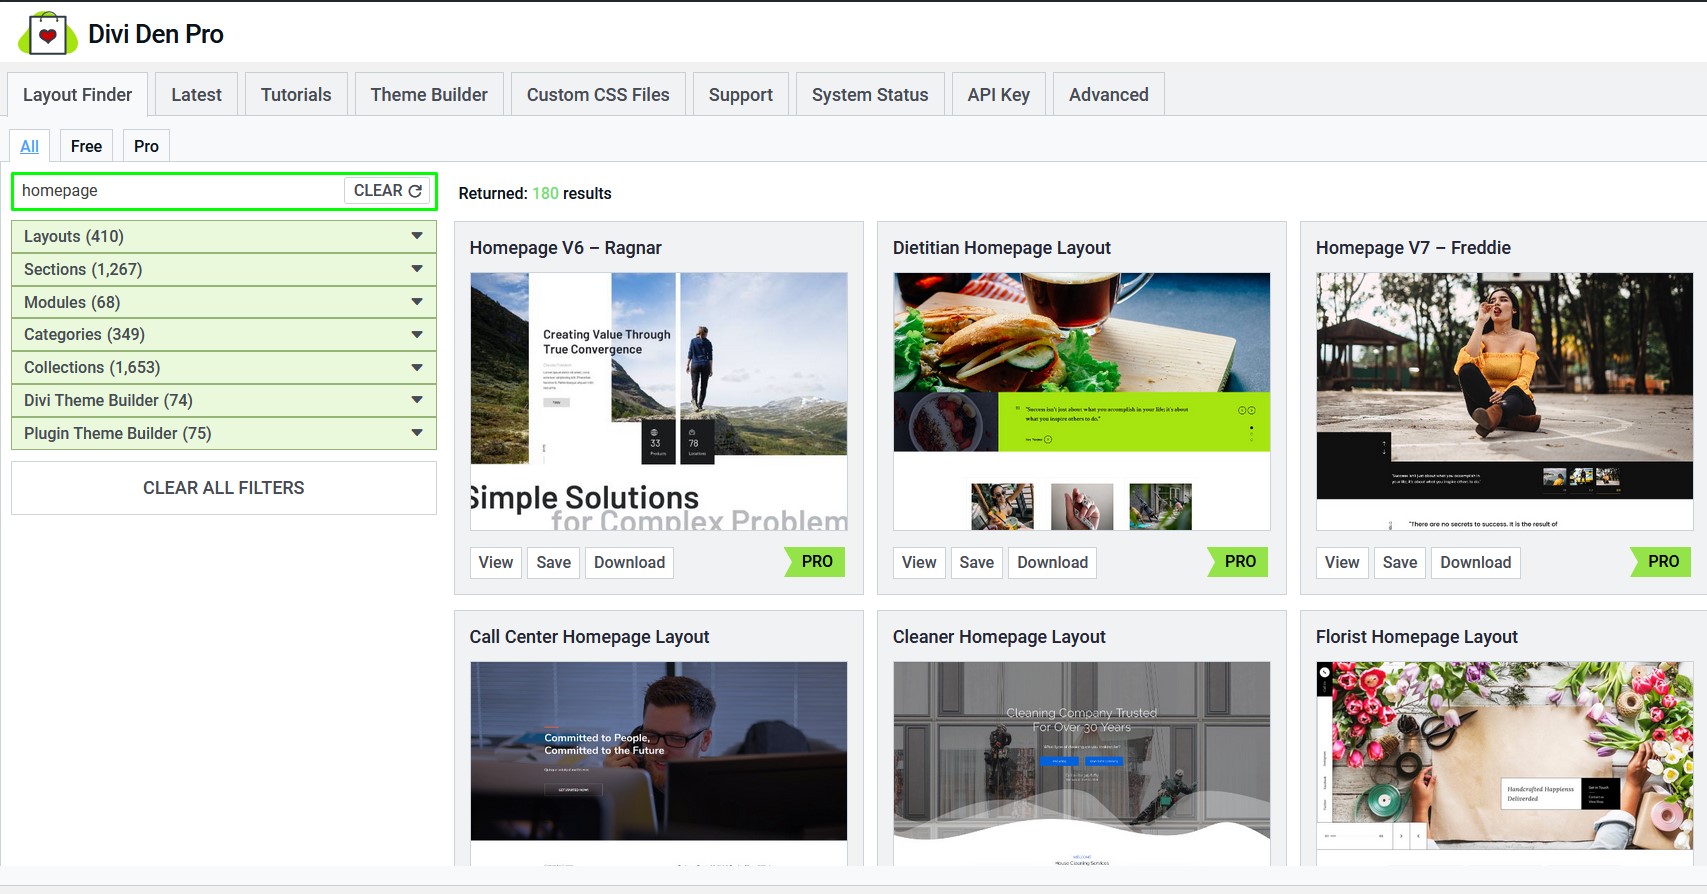Click the Cleaner Homepage Layout title
Viewport: 1707px width, 894px height.
pyautogui.click(x=999, y=637)
